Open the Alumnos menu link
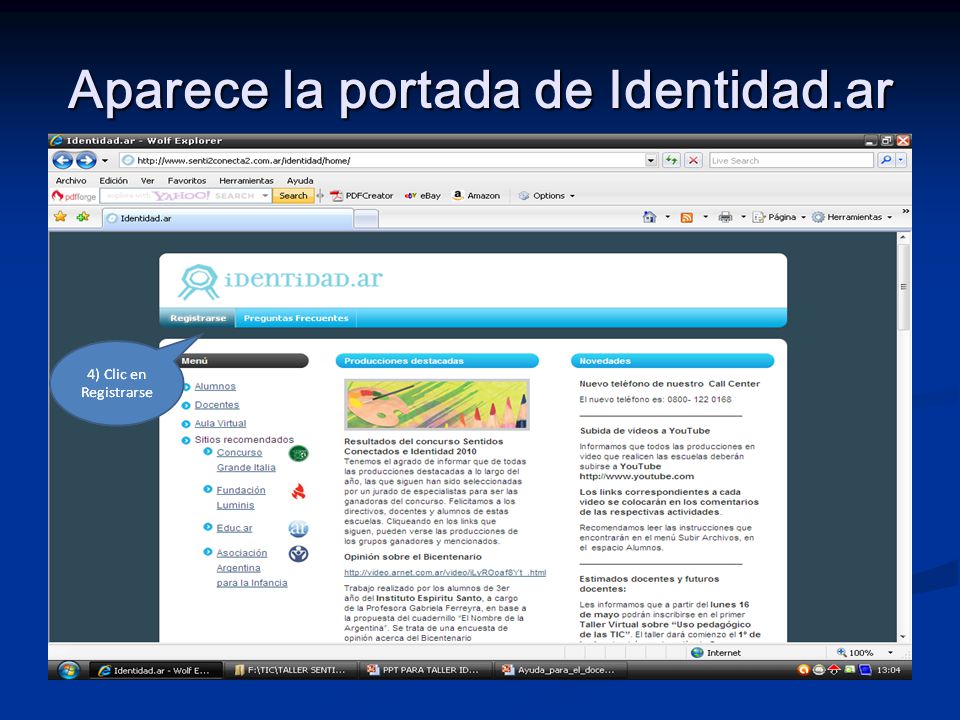 [215, 386]
